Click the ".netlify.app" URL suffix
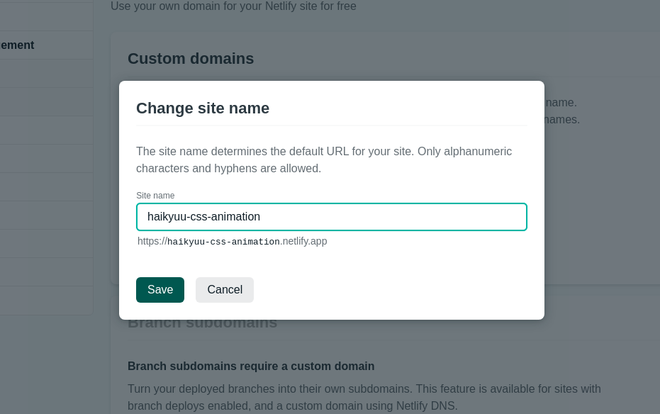 [x=304, y=242]
